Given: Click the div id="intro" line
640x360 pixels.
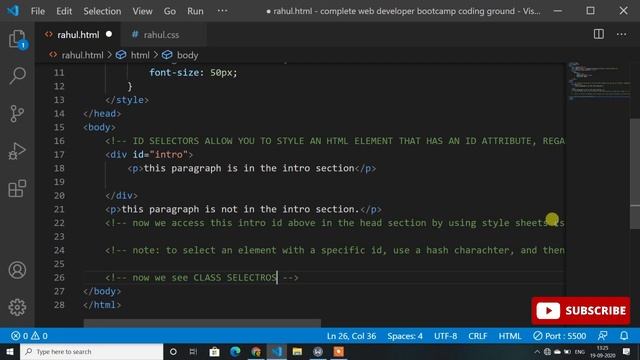Looking at the screenshot, I should [149, 155].
